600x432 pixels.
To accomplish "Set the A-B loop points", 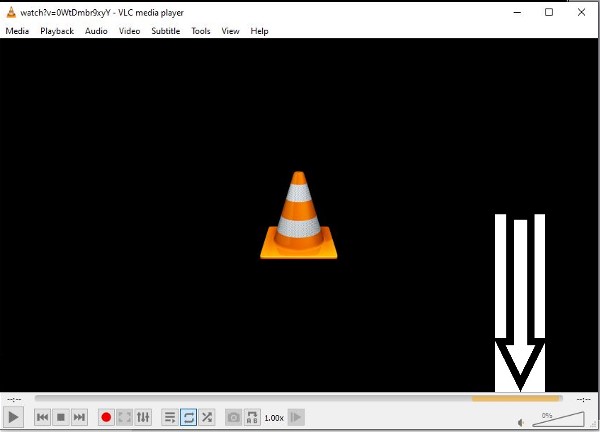I will (252, 417).
